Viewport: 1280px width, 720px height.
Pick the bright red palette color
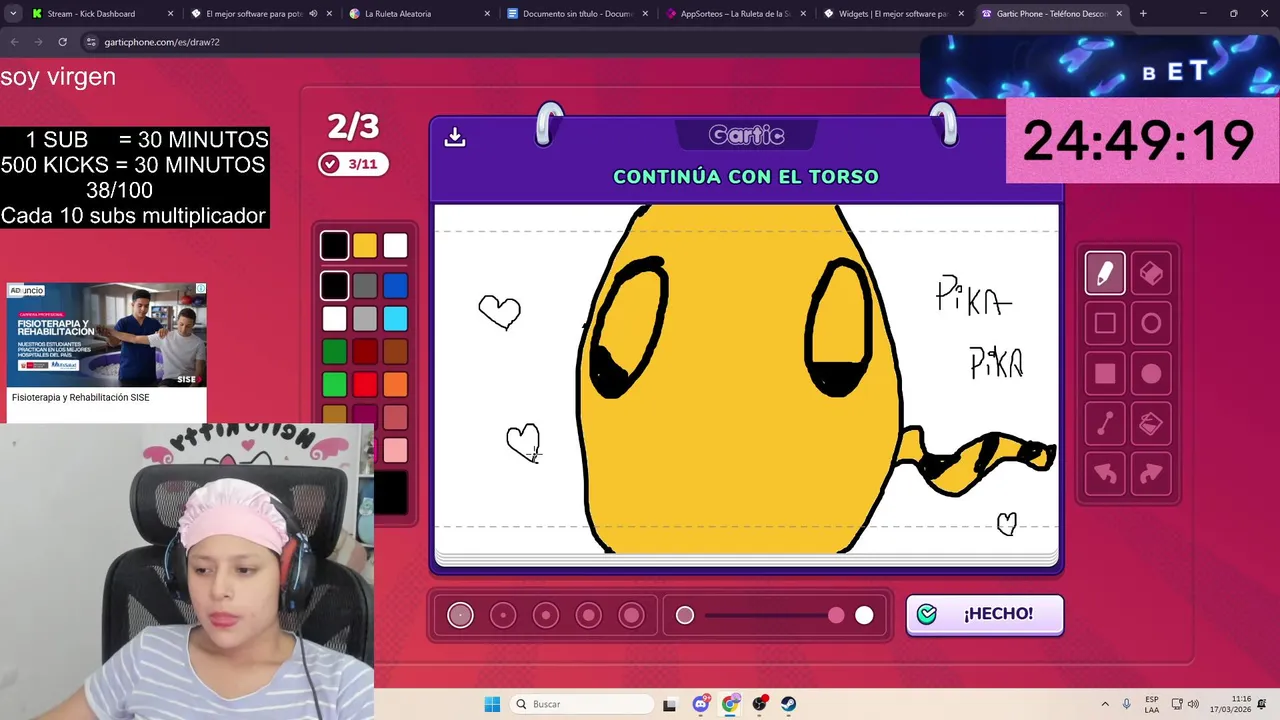coord(365,384)
